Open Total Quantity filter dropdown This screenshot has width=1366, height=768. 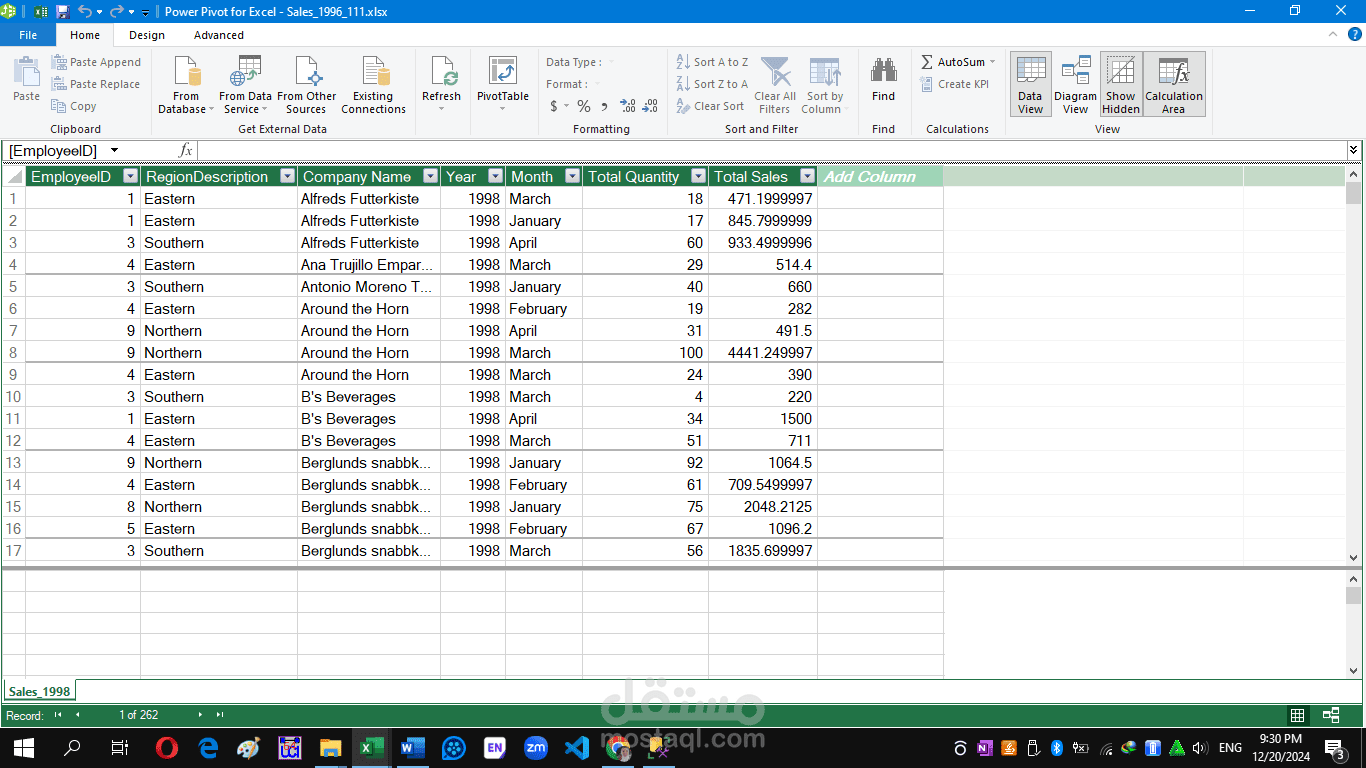pos(698,176)
